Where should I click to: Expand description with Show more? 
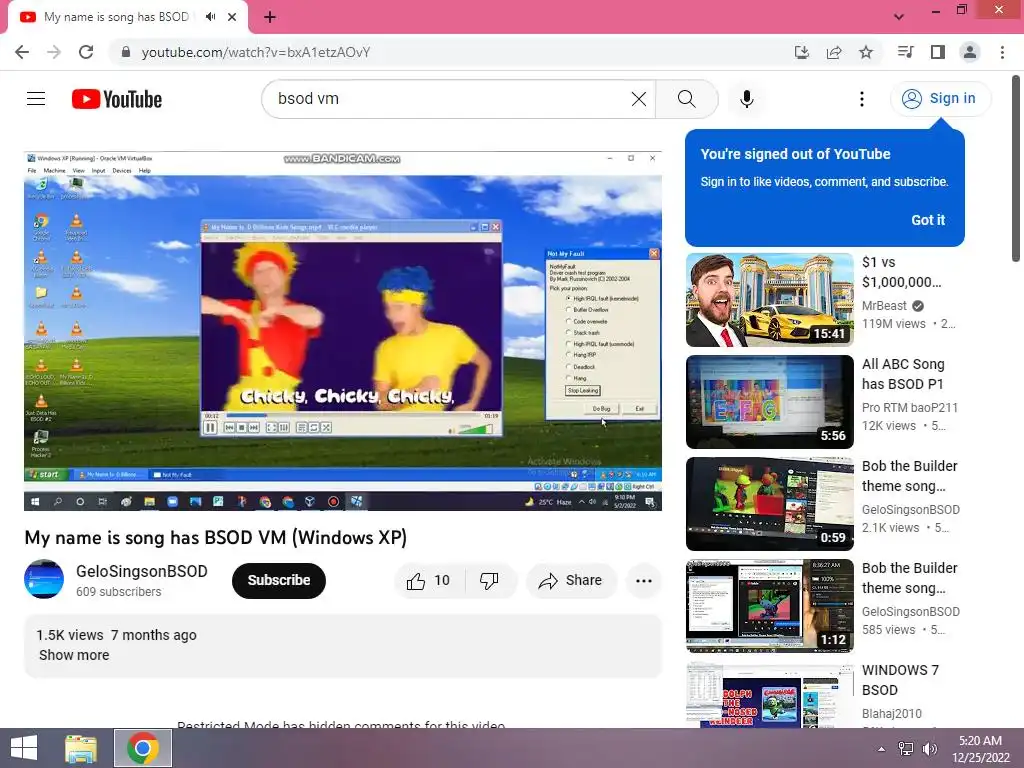(x=74, y=655)
